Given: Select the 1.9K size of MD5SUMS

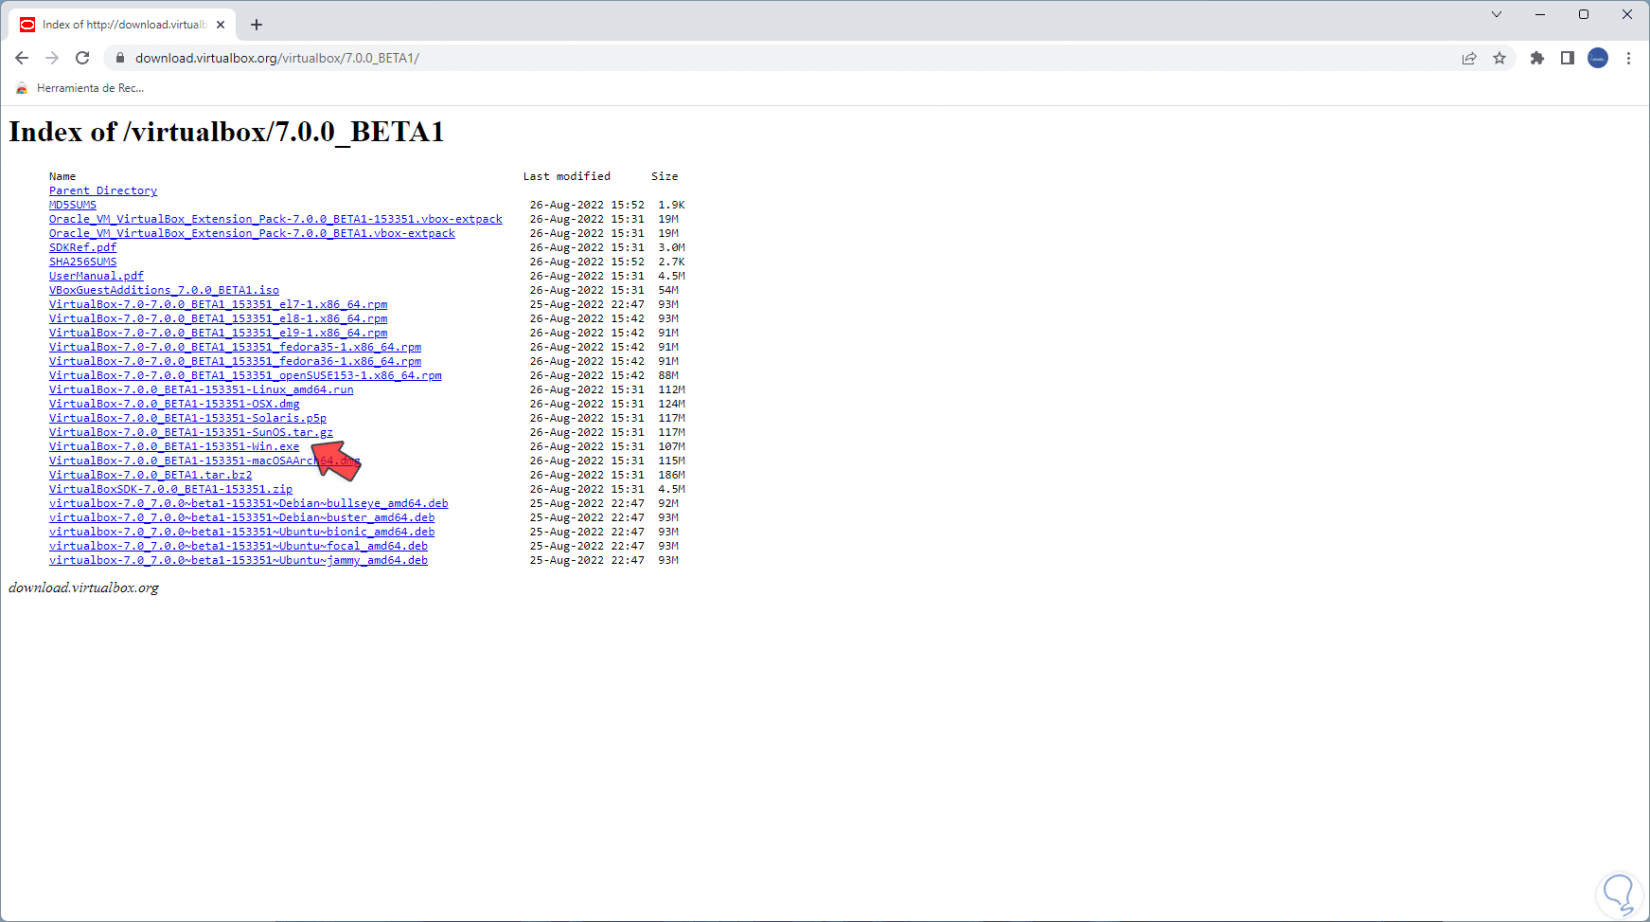Looking at the screenshot, I should [671, 205].
